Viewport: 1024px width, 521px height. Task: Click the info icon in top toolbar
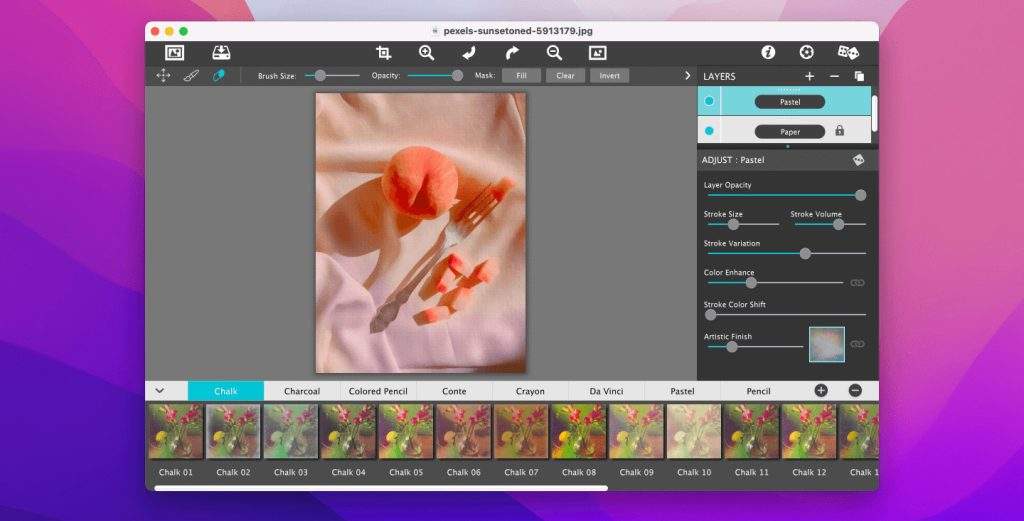click(x=768, y=53)
